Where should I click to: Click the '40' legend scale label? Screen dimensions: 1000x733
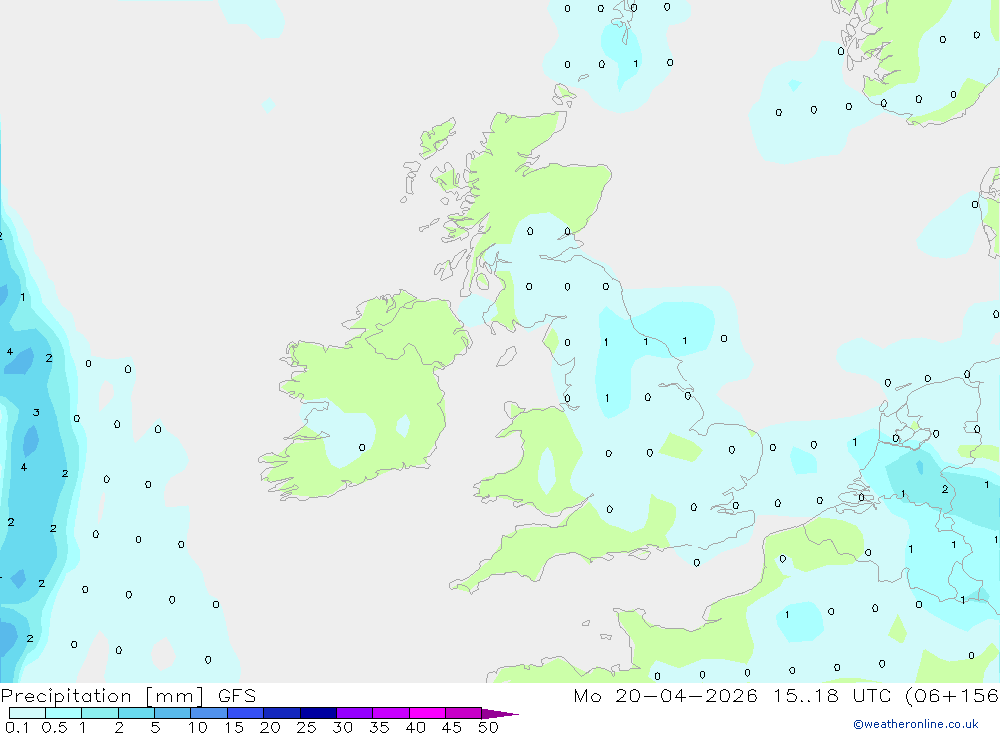point(416,727)
